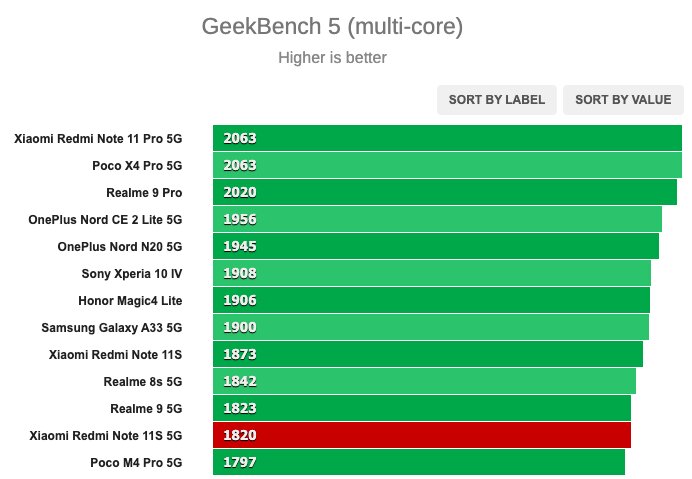The width and height of the screenshot is (692, 479).
Task: Click the Poco X4 Pro 5G label text
Action: coord(137,166)
